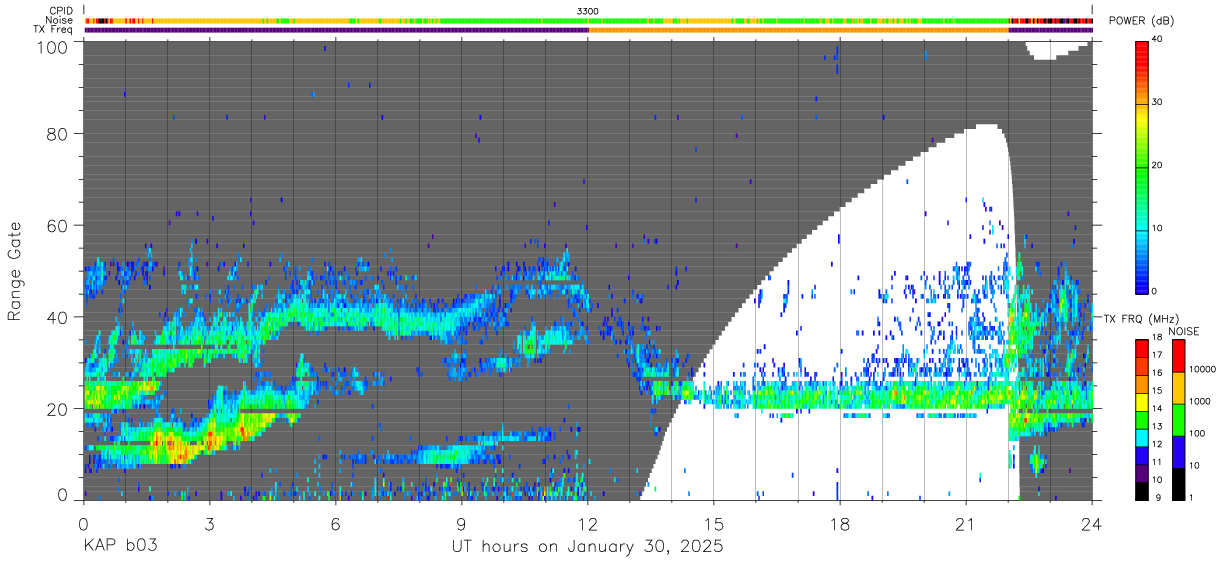Image resolution: width=1228 pixels, height=567 pixels.
Task: Click the 'CPID' row label
Action: (62, 10)
